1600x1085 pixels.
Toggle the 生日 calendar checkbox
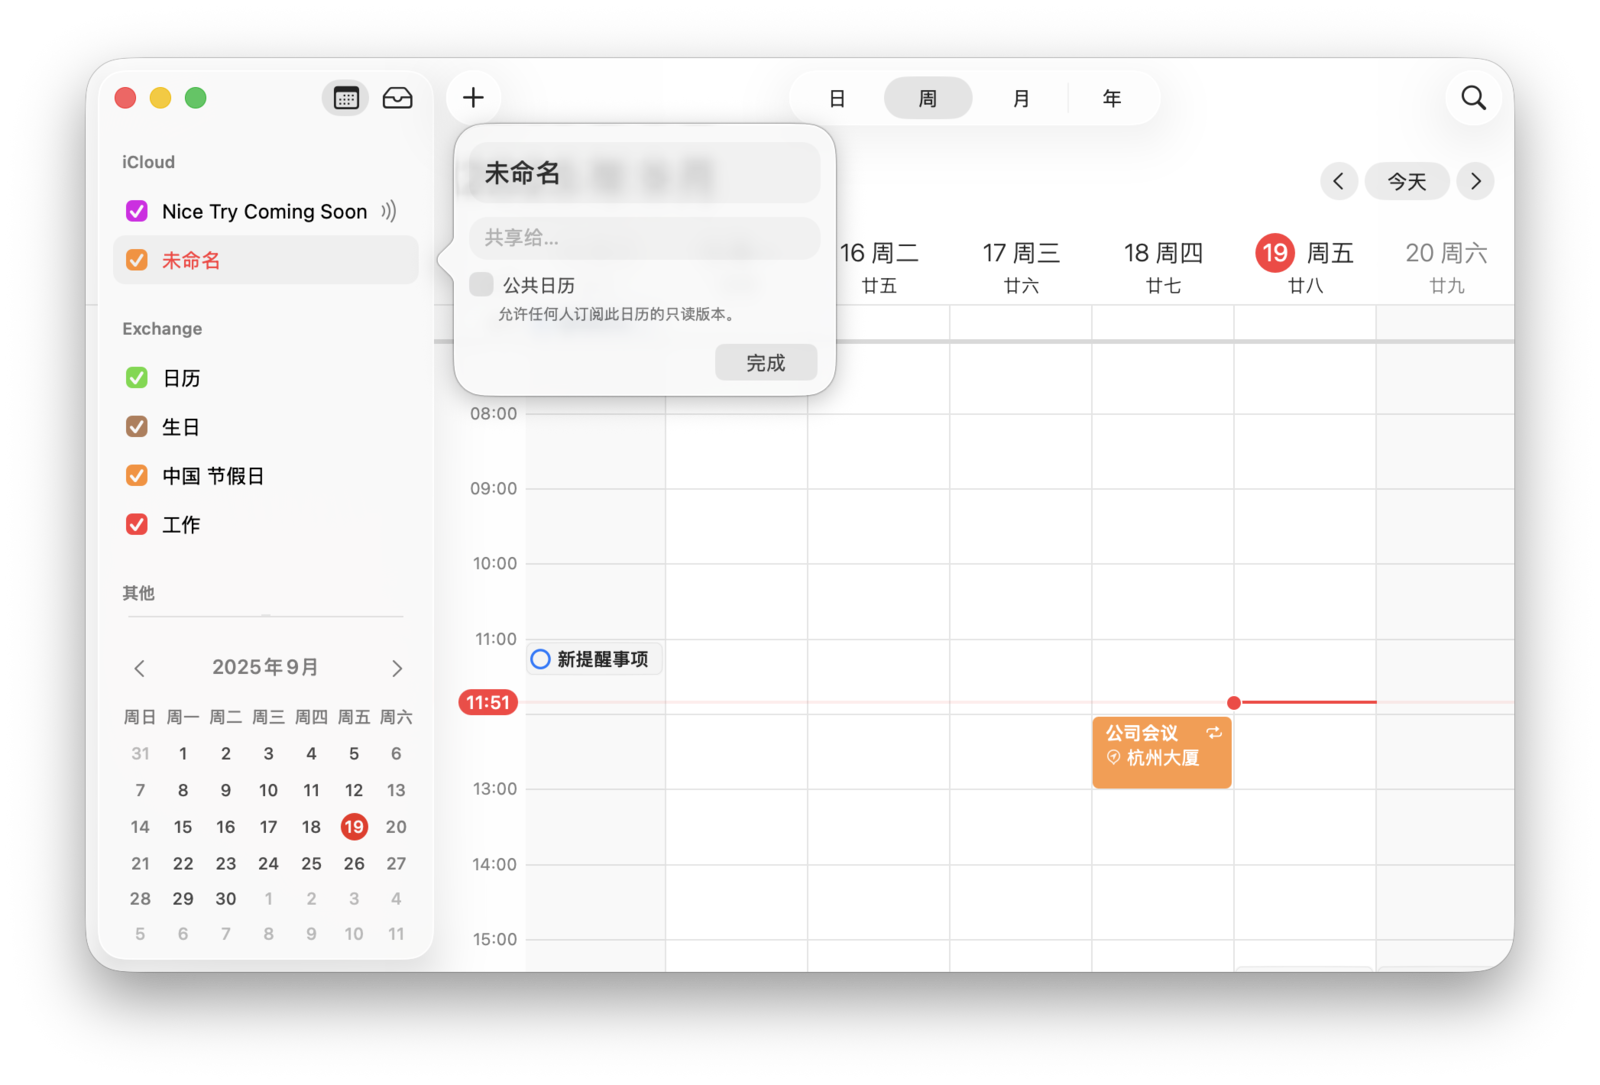point(137,427)
